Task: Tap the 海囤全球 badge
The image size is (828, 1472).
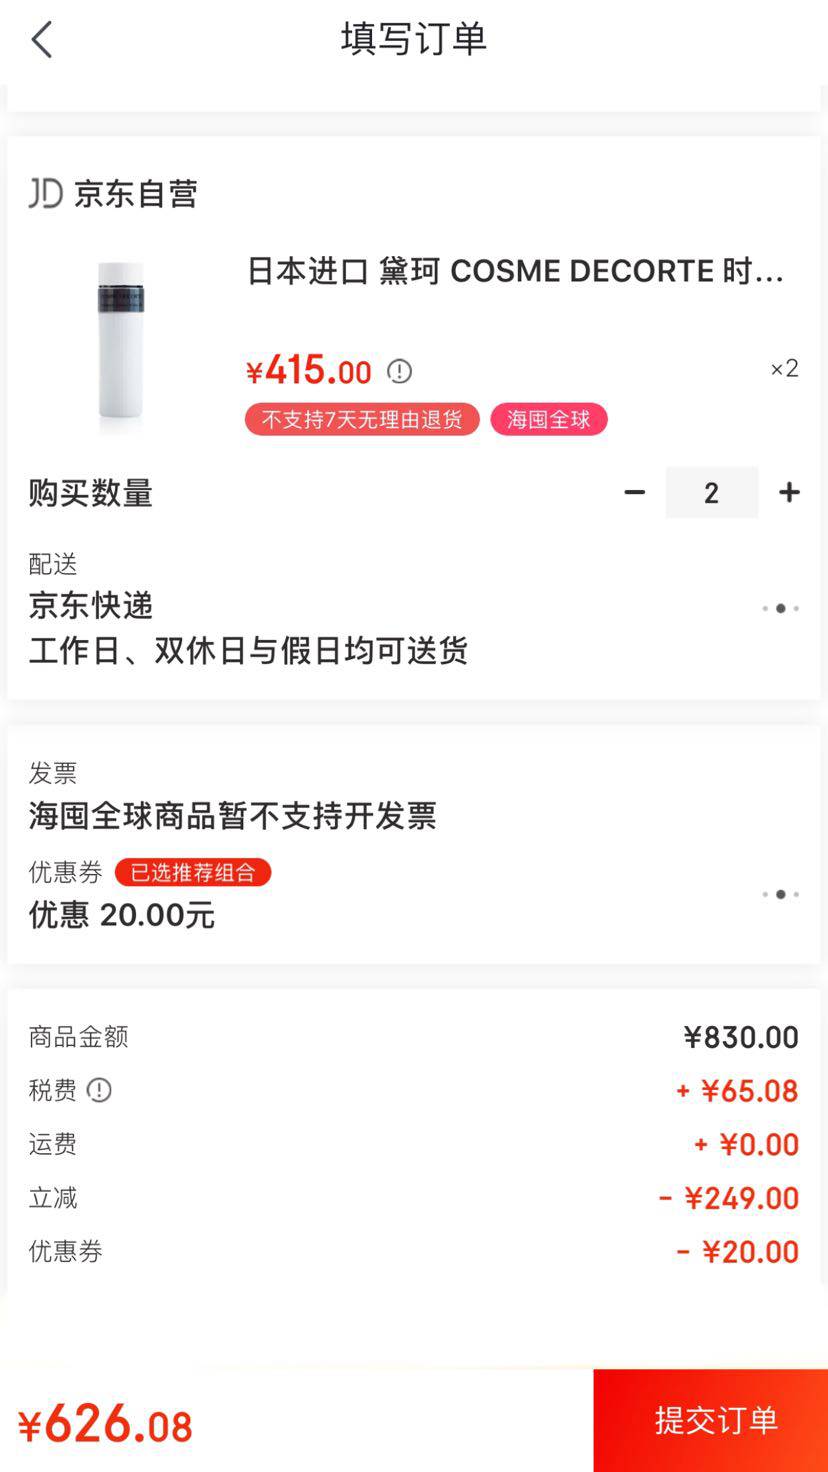Action: (x=548, y=420)
